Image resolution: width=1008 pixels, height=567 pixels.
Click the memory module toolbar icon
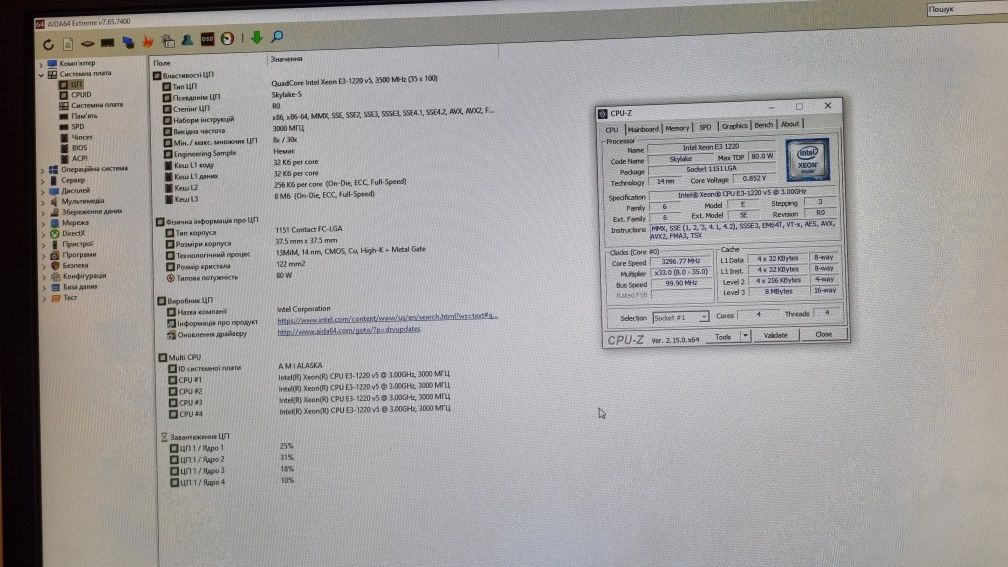pos(107,43)
